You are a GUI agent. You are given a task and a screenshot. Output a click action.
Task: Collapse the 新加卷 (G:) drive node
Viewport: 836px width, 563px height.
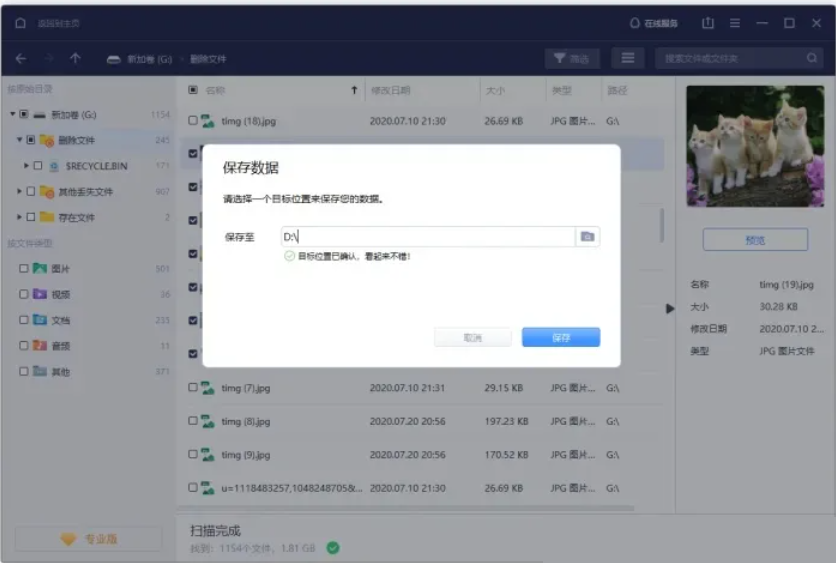pyautogui.click(x=13, y=115)
